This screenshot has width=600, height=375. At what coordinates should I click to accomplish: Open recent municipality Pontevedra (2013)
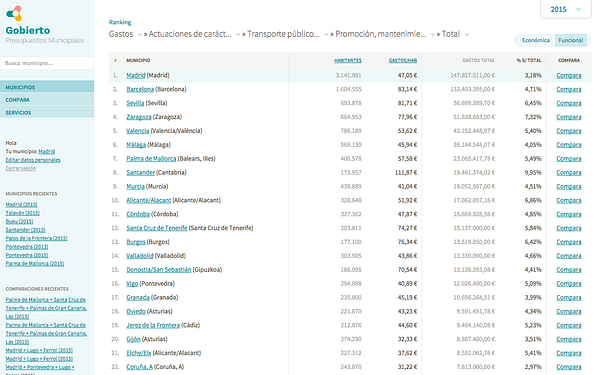27,247
